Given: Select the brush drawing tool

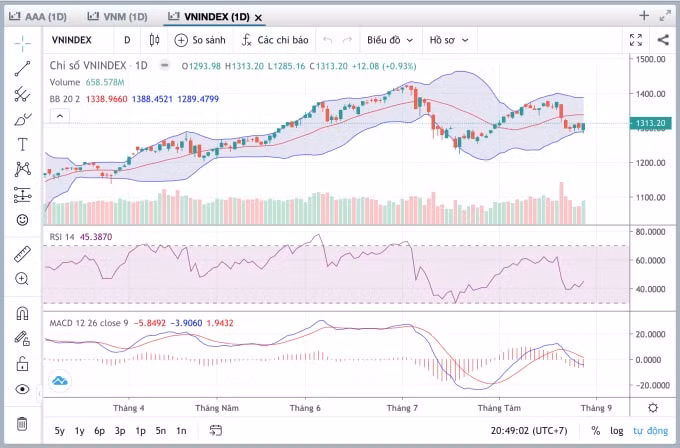Looking at the screenshot, I should pyautogui.click(x=22, y=119).
